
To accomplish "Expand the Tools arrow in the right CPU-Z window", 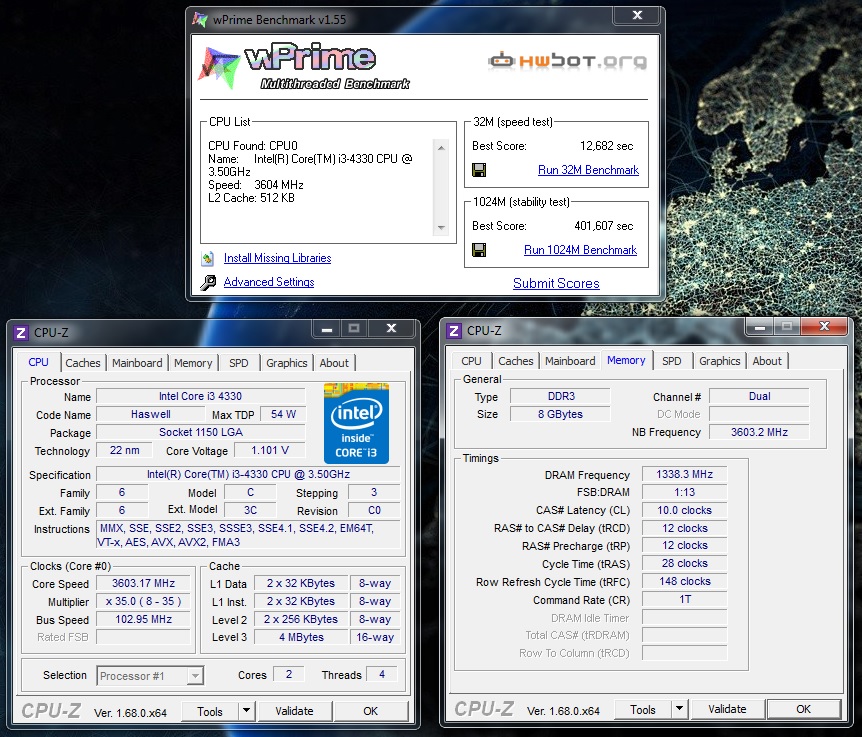I will coord(679,709).
